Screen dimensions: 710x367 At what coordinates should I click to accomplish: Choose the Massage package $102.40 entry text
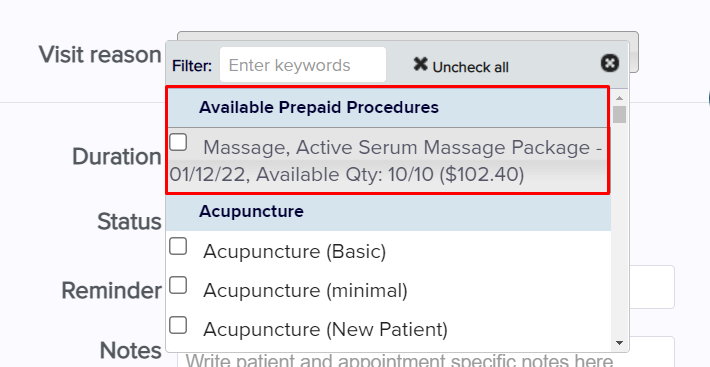pyautogui.click(x=385, y=161)
